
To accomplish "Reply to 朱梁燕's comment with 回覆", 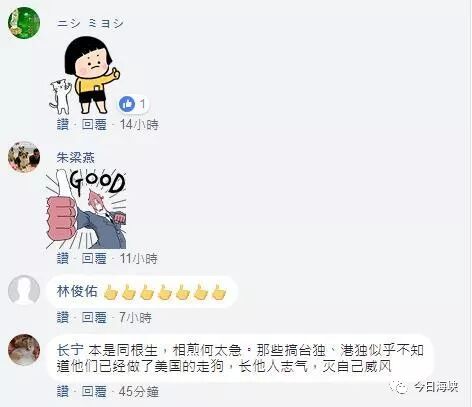I will (94, 258).
